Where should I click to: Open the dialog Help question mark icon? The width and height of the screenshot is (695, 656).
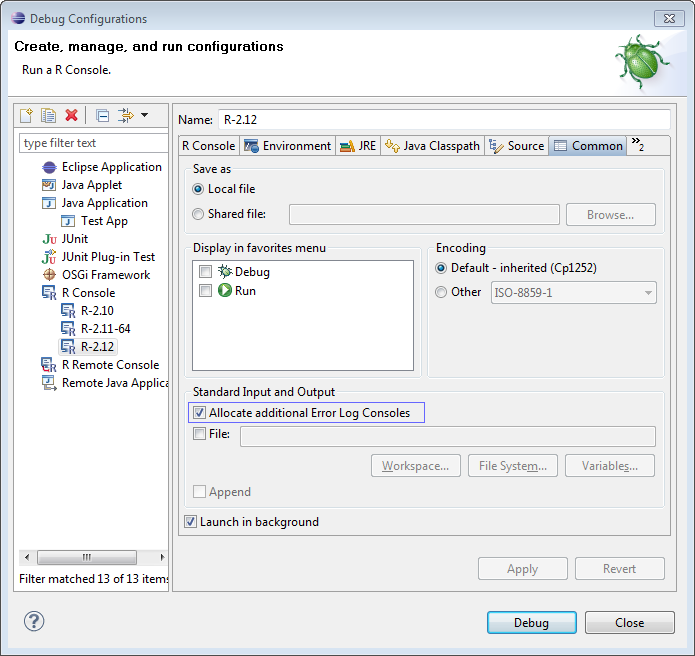tap(34, 621)
